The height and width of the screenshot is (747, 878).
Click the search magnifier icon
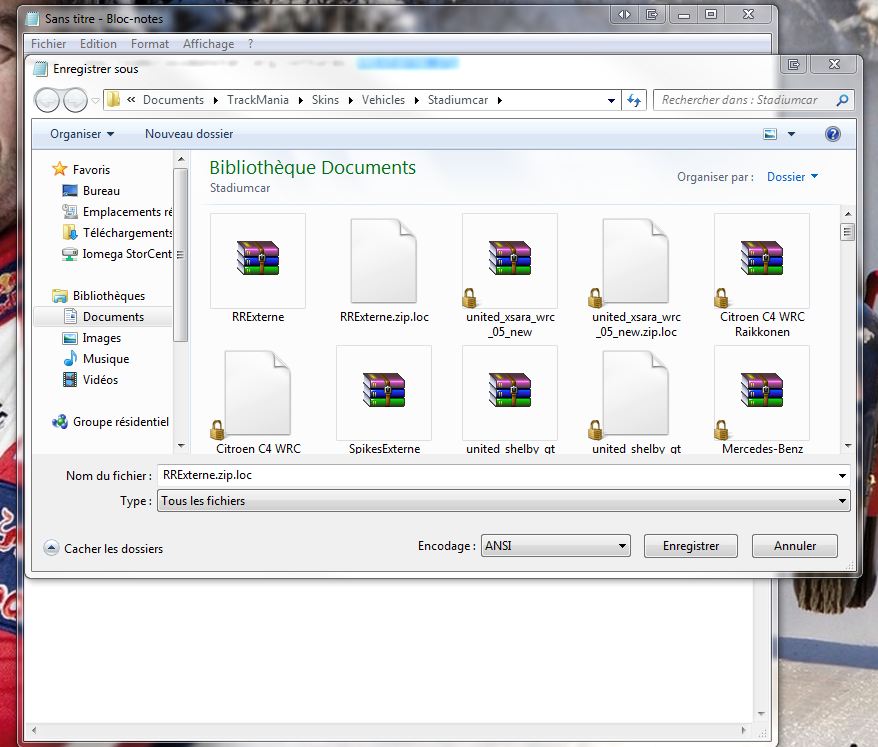[x=842, y=100]
